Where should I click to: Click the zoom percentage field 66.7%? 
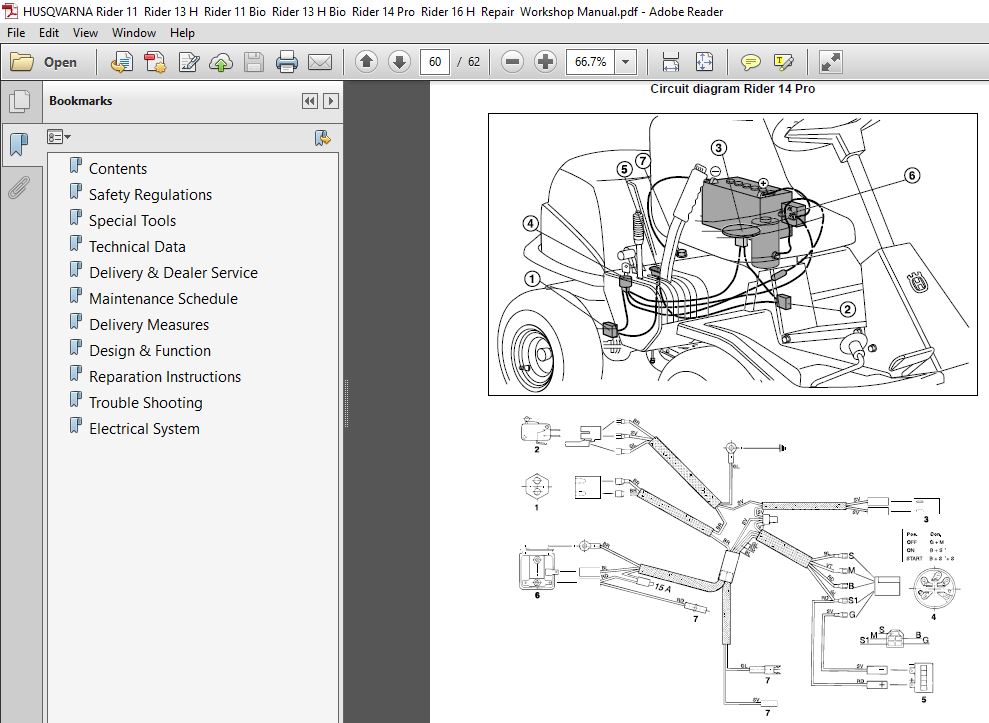(x=590, y=62)
